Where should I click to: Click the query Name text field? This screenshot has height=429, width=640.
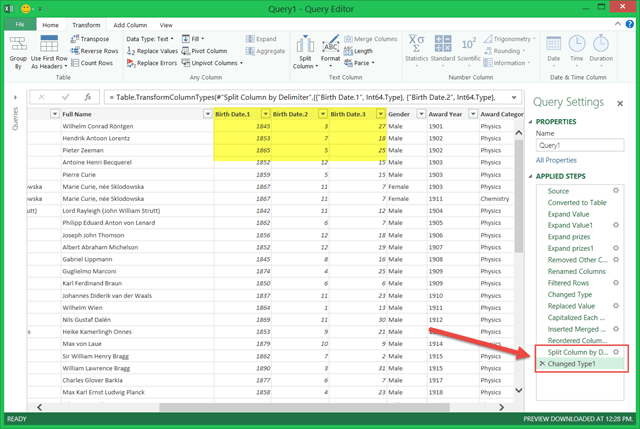580,145
